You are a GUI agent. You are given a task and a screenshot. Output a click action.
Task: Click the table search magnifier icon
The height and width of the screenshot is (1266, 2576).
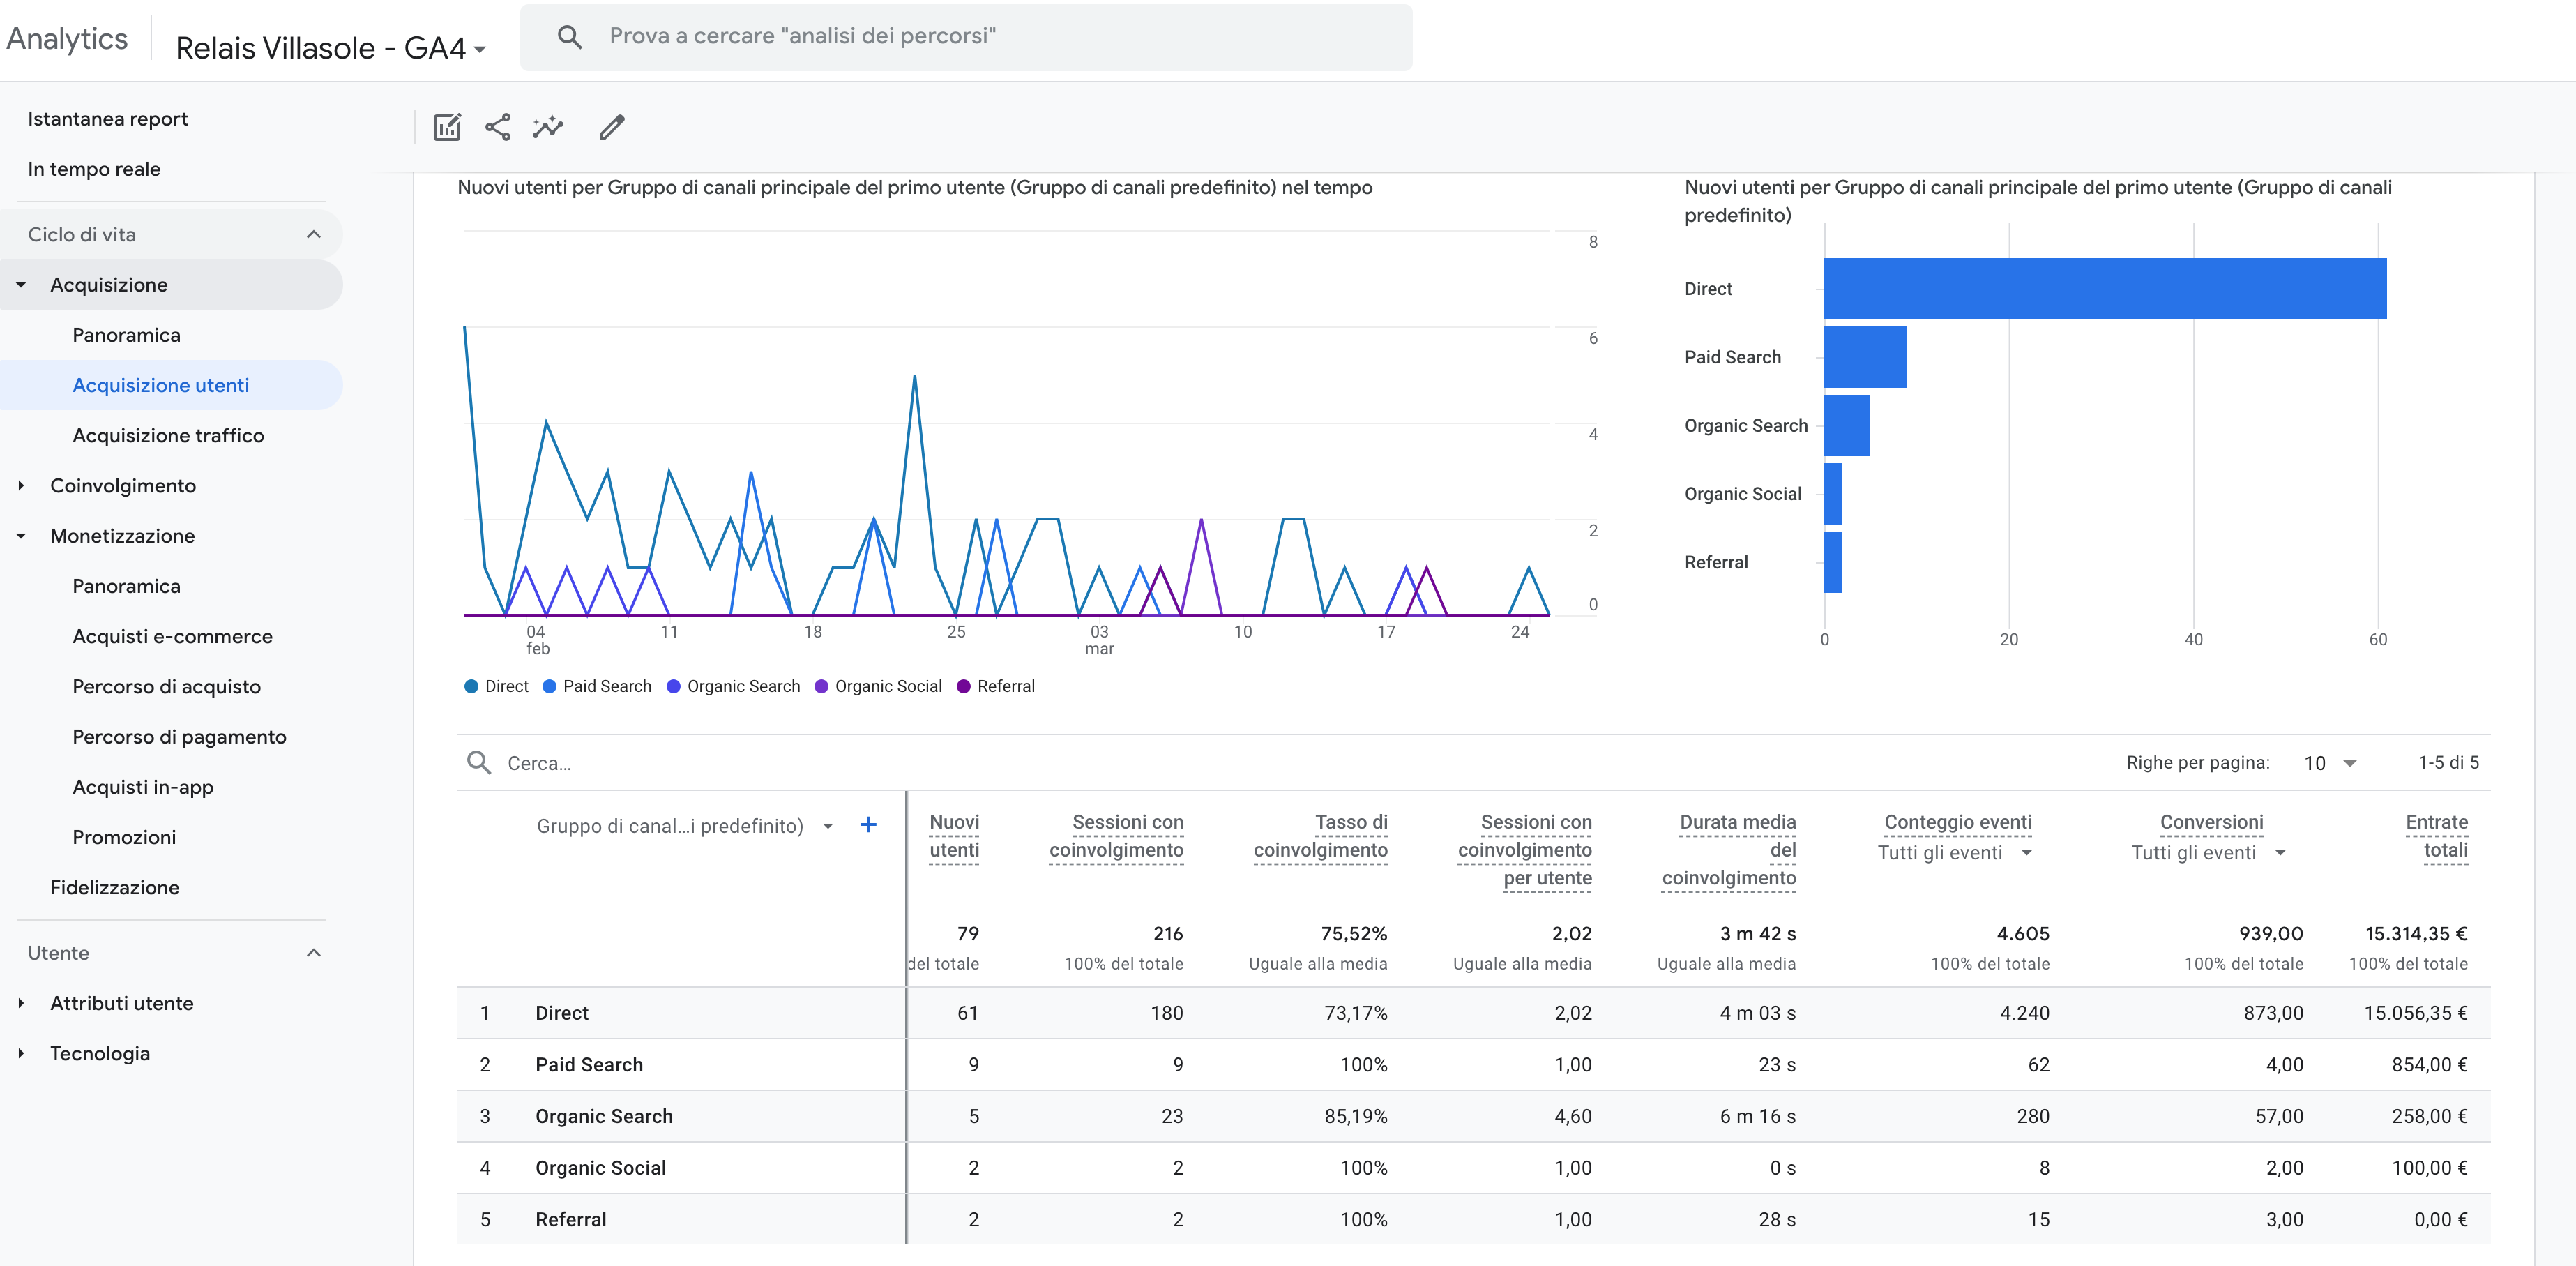tap(479, 763)
